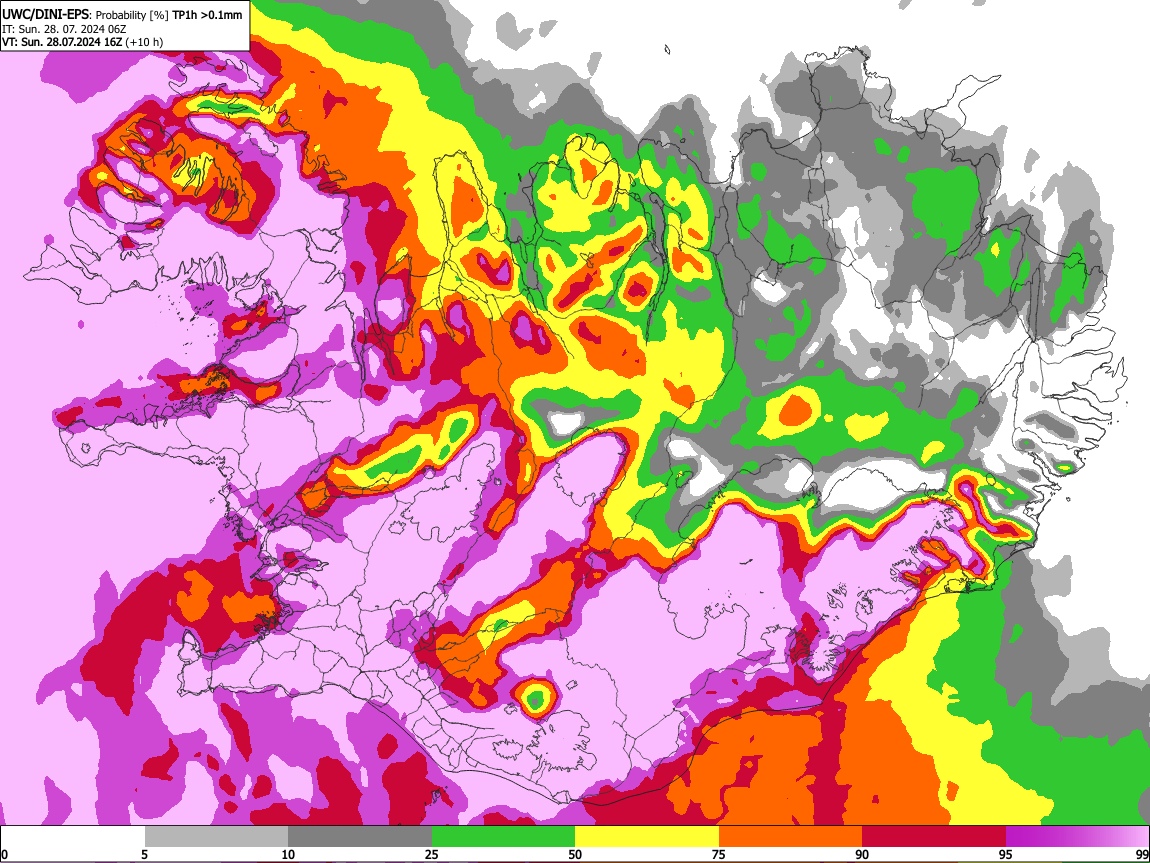The image size is (1150, 863).
Task: Click the legend value '90'
Action: click(862, 854)
